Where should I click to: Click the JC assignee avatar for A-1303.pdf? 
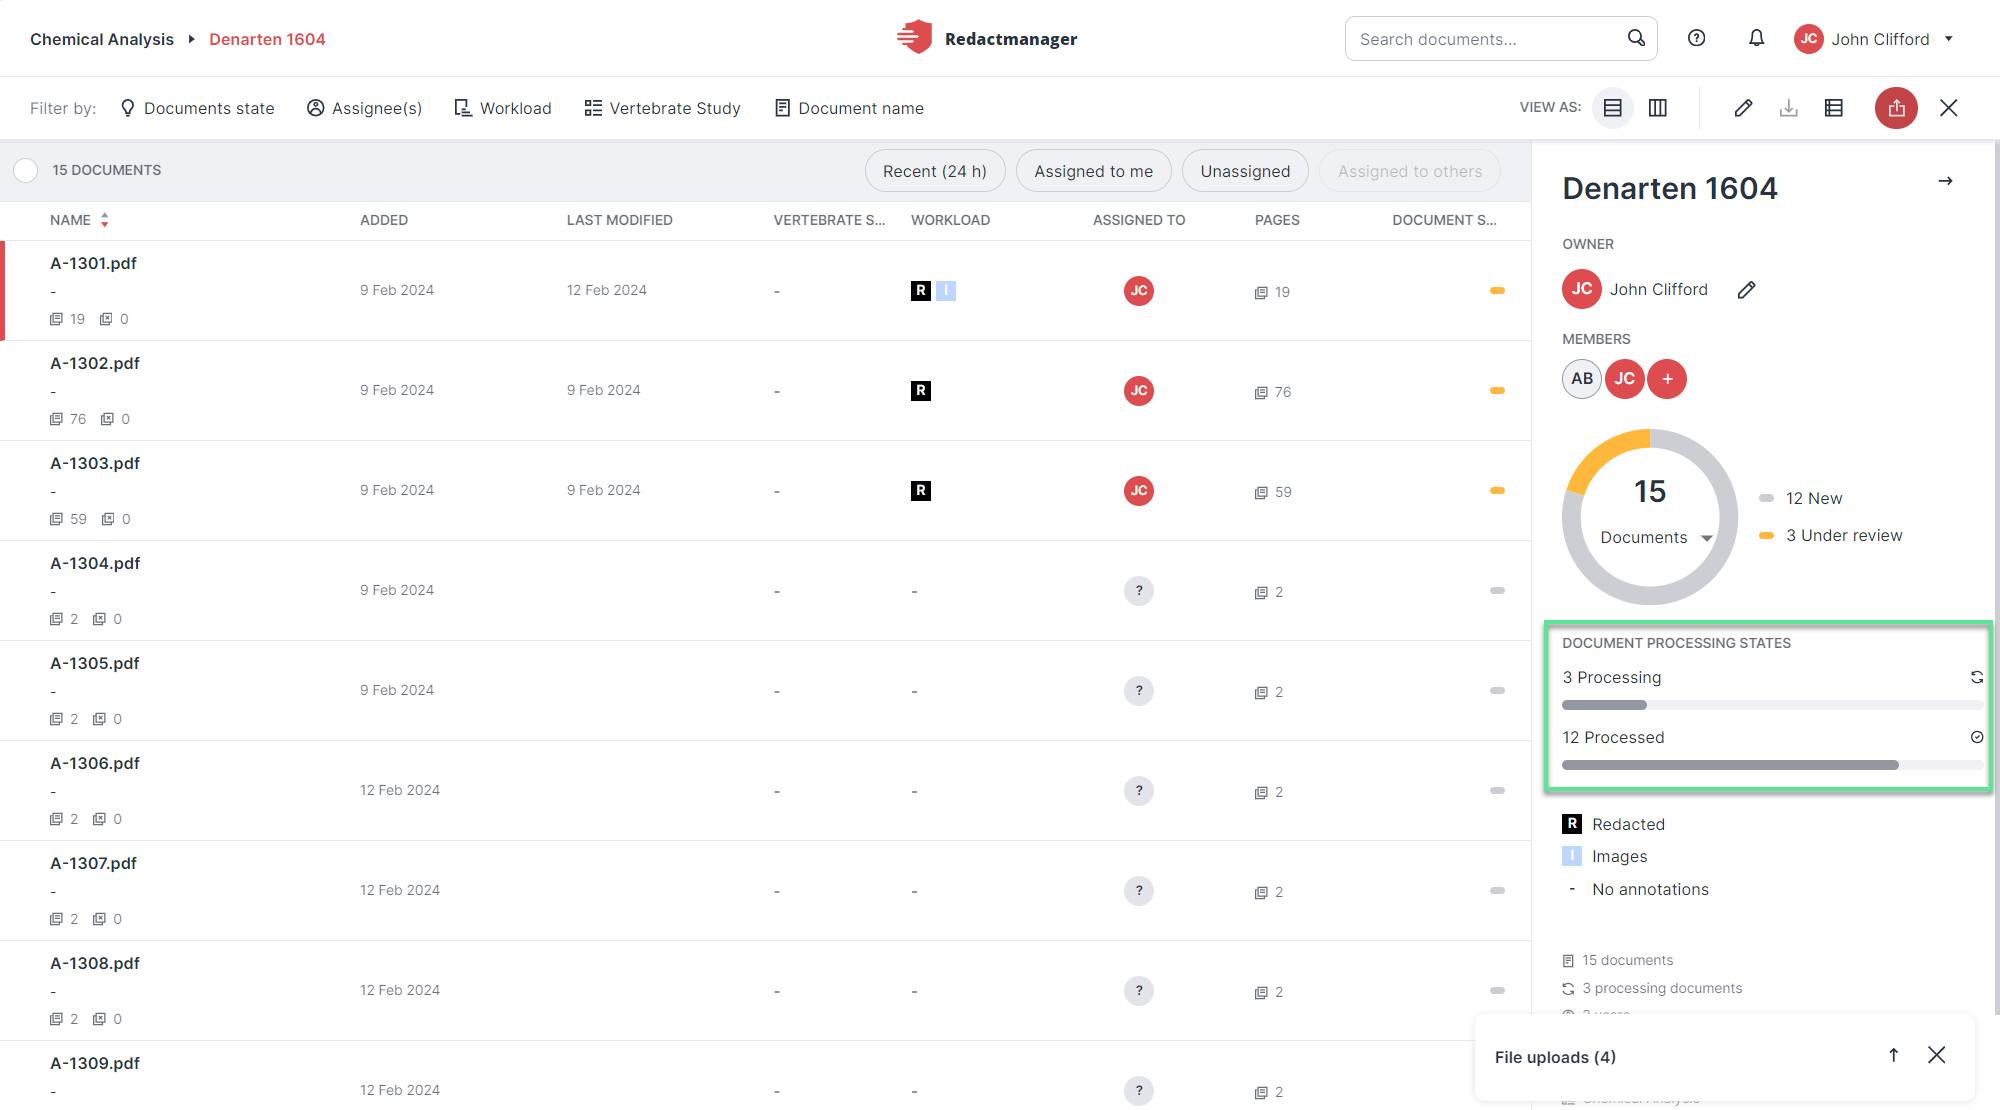(1139, 491)
